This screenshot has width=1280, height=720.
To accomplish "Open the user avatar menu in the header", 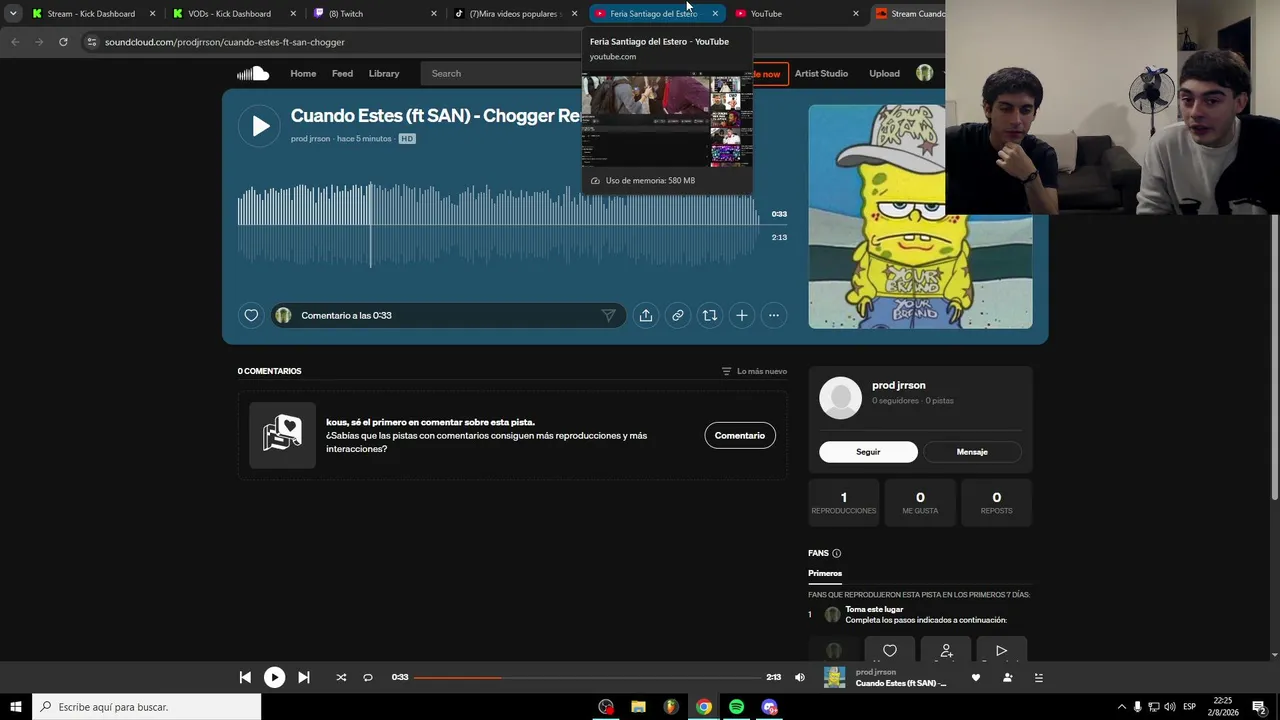I will pyautogui.click(x=925, y=73).
